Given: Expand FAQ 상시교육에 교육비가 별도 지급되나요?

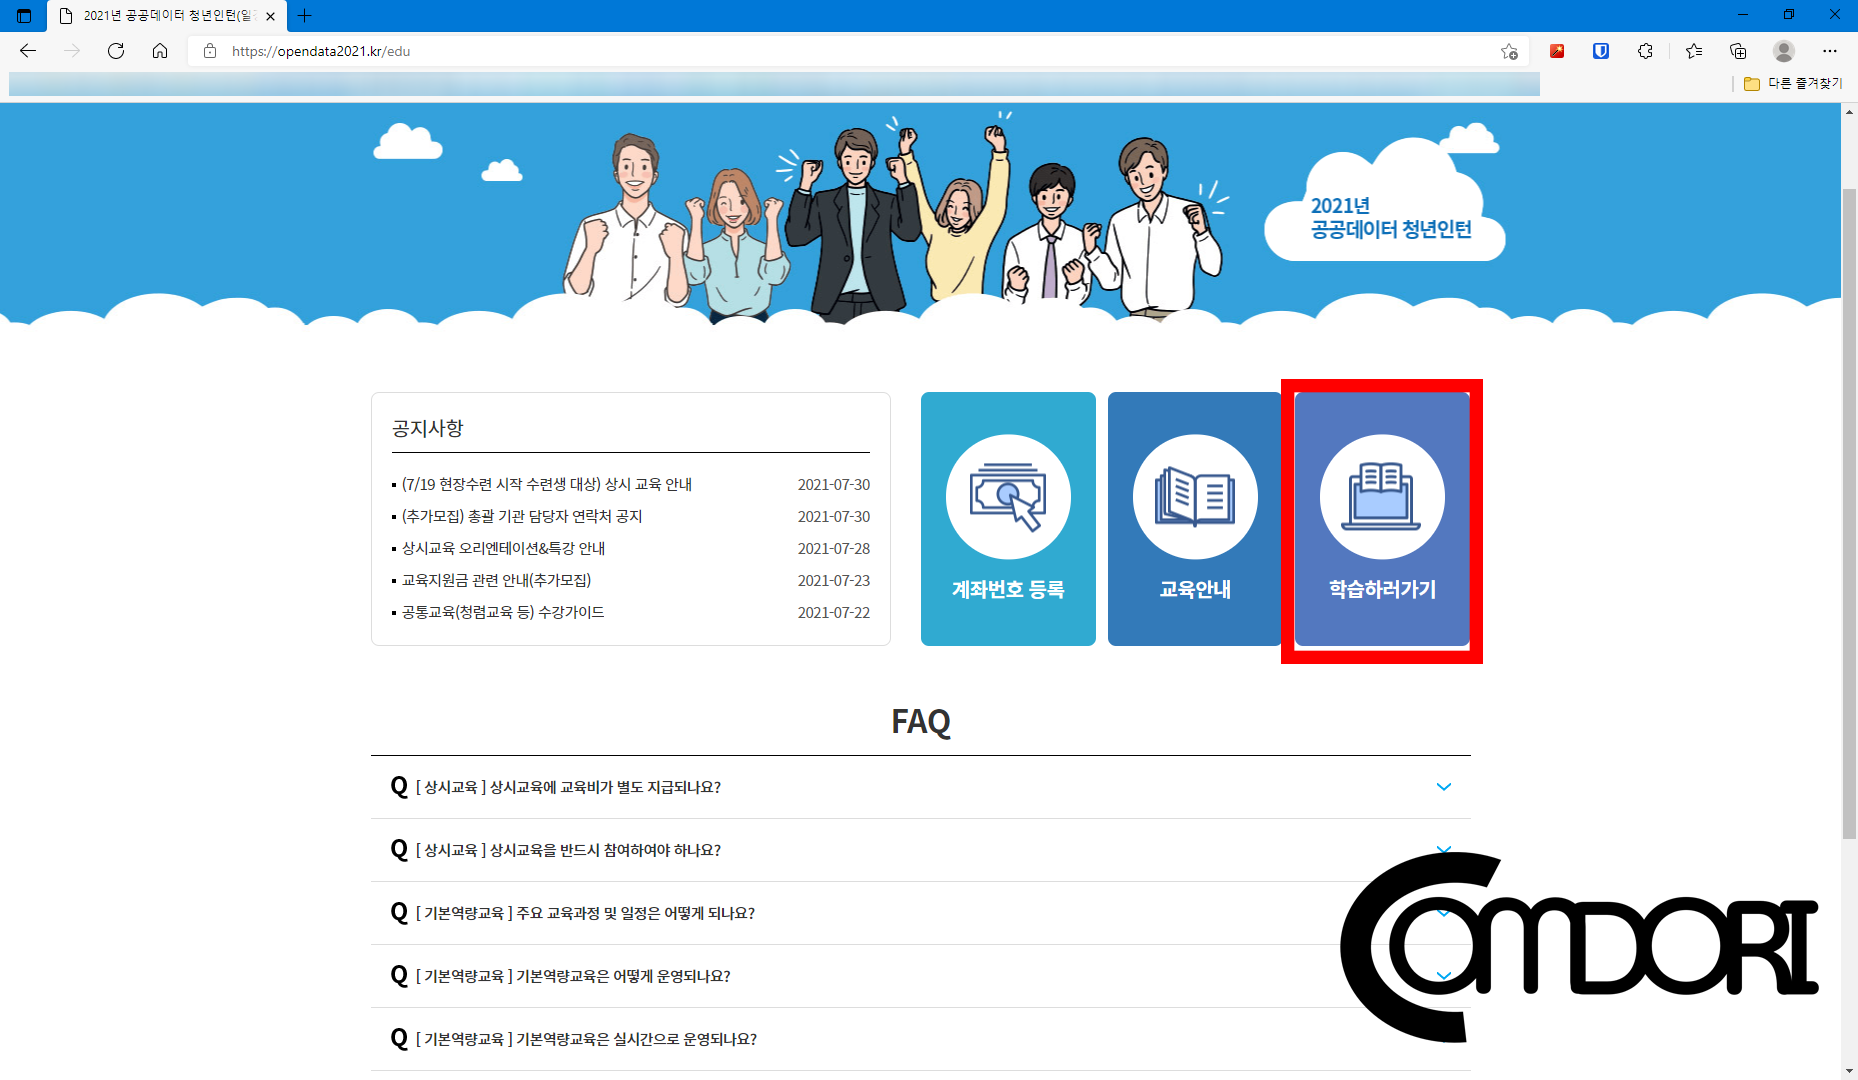Looking at the screenshot, I should [921, 787].
